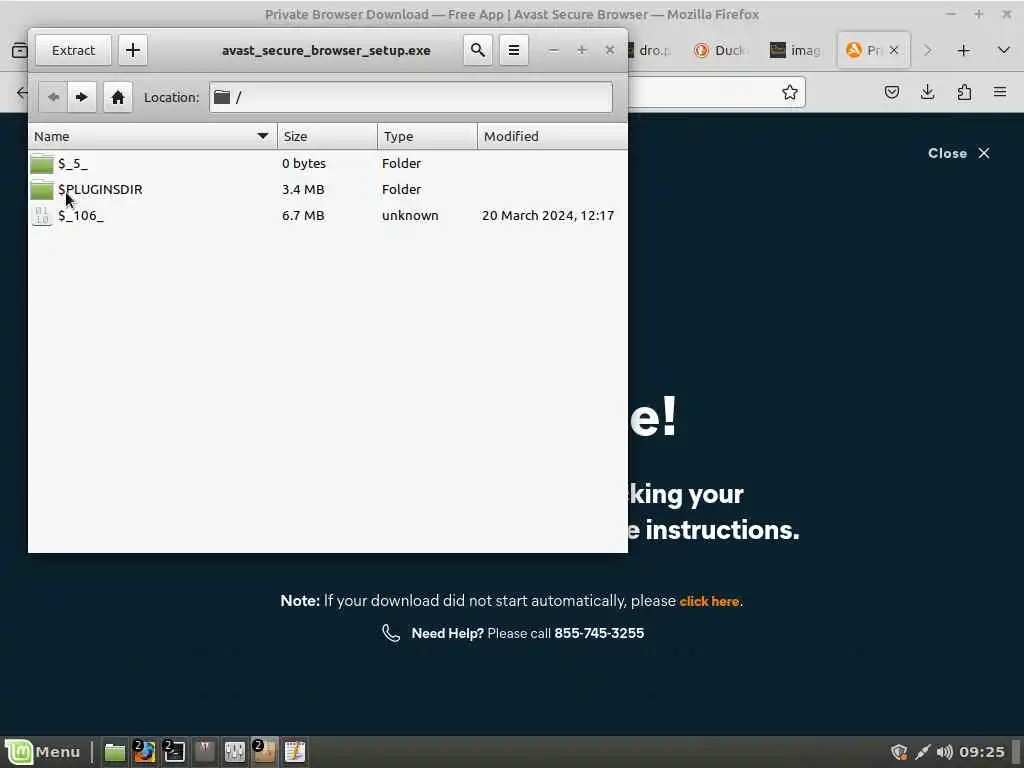This screenshot has height=768, width=1024.
Task: Open file manager from taskbar
Action: (115, 752)
